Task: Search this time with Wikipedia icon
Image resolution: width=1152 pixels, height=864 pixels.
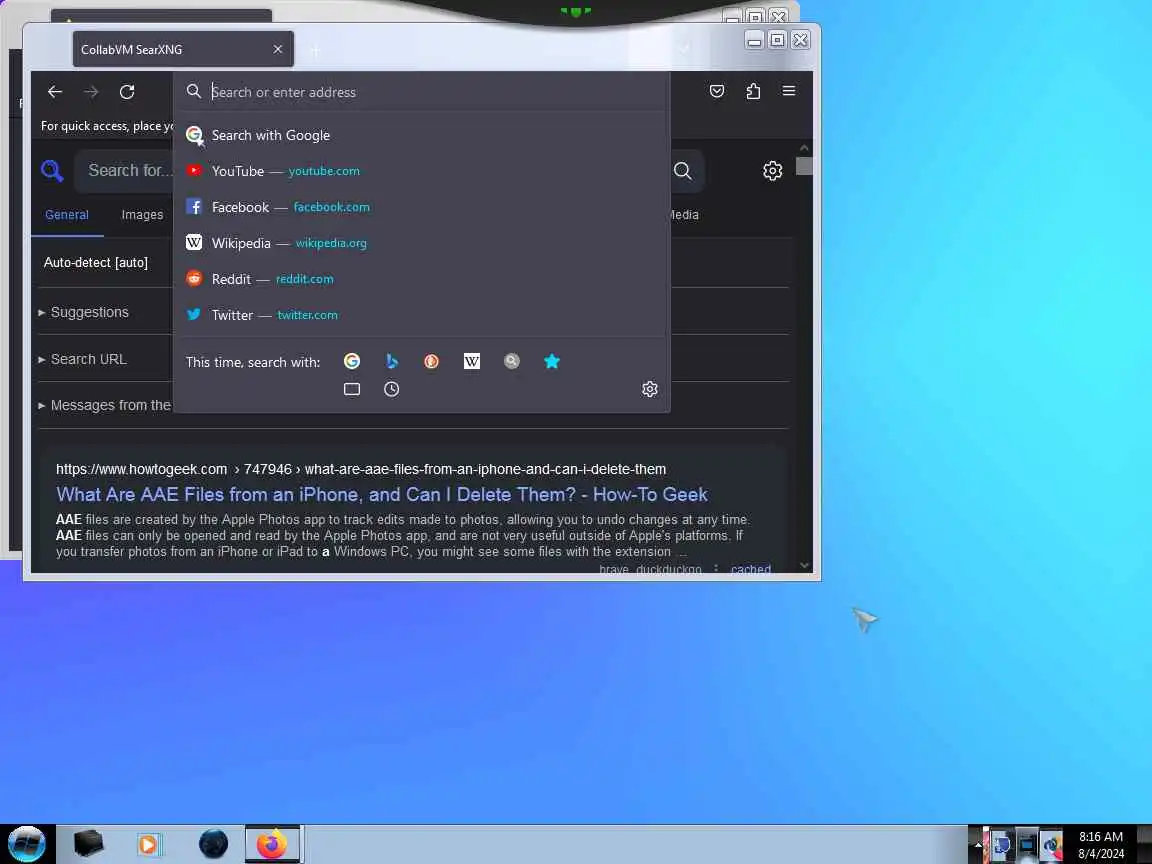Action: [472, 361]
